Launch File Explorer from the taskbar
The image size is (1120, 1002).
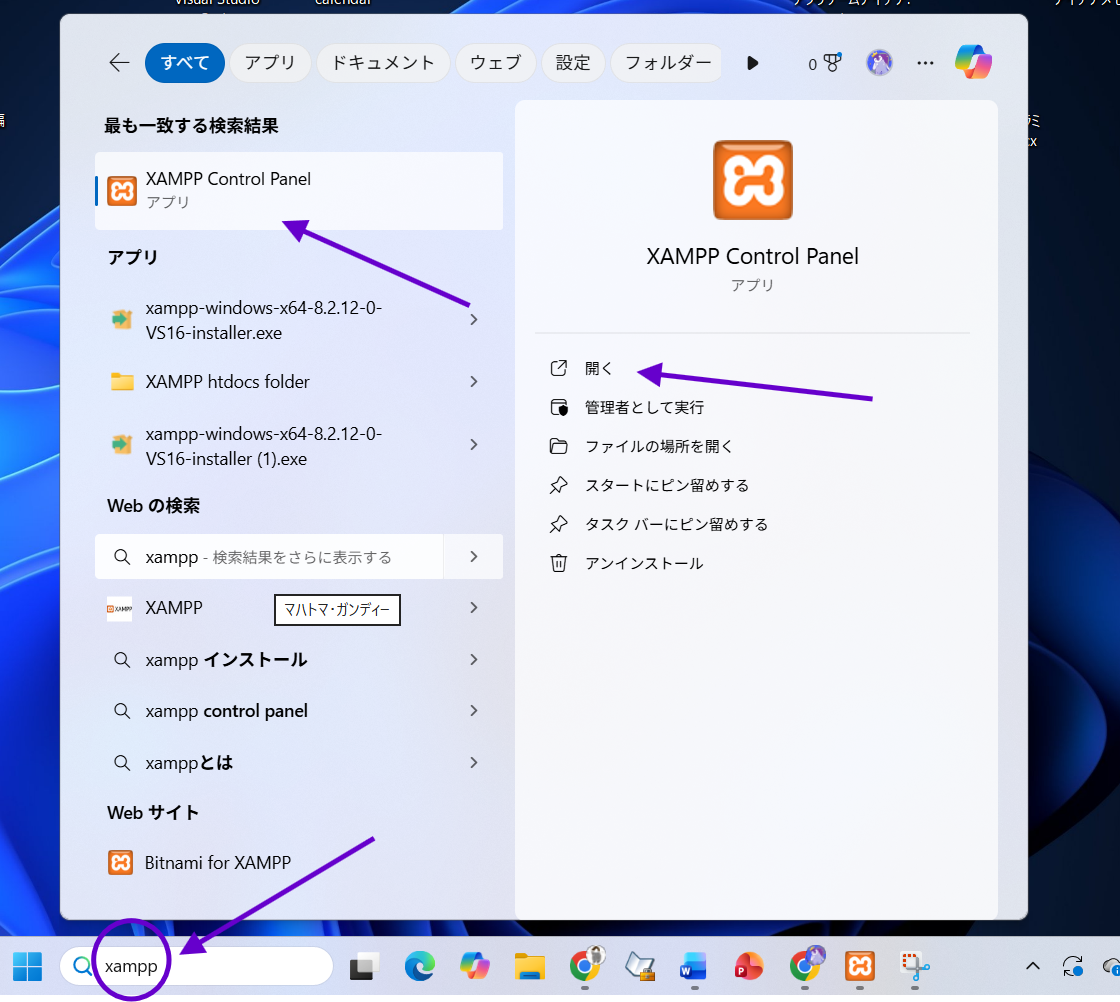[x=529, y=966]
